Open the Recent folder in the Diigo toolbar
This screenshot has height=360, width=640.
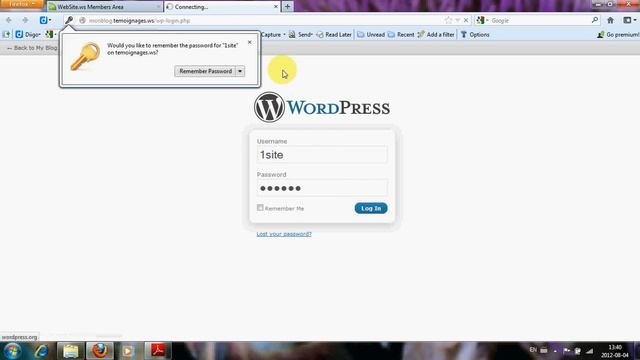click(x=401, y=35)
